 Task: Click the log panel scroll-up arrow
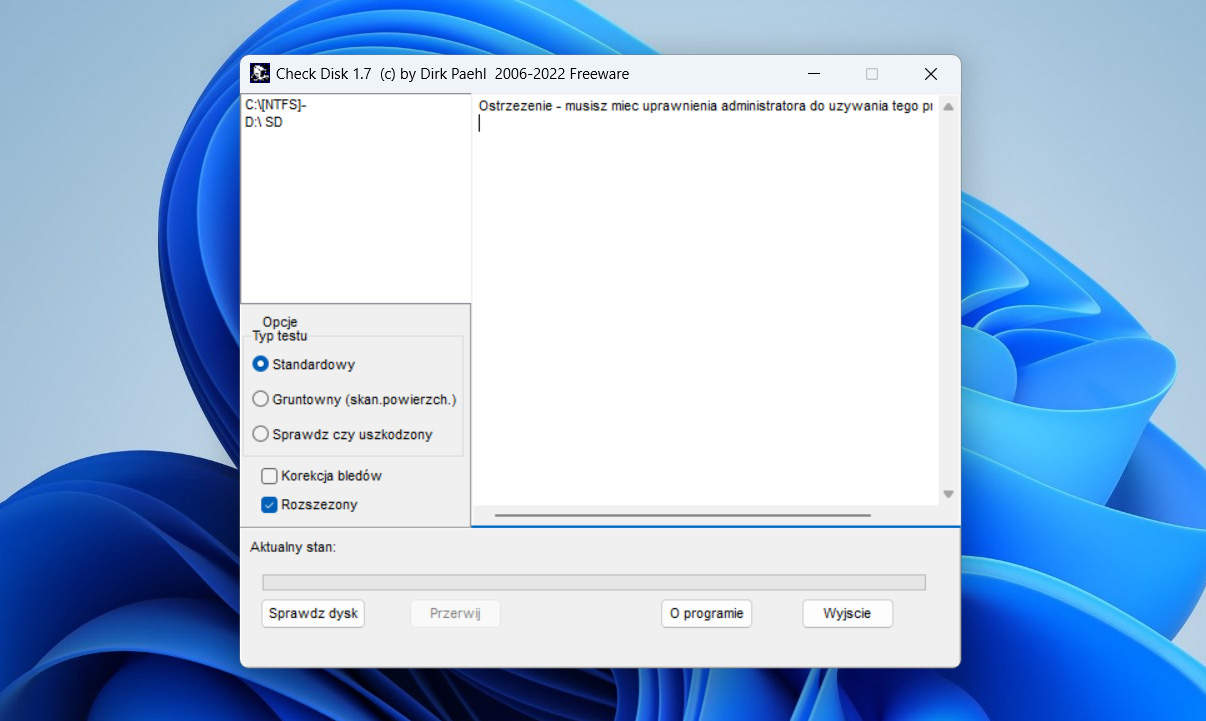coord(947,106)
